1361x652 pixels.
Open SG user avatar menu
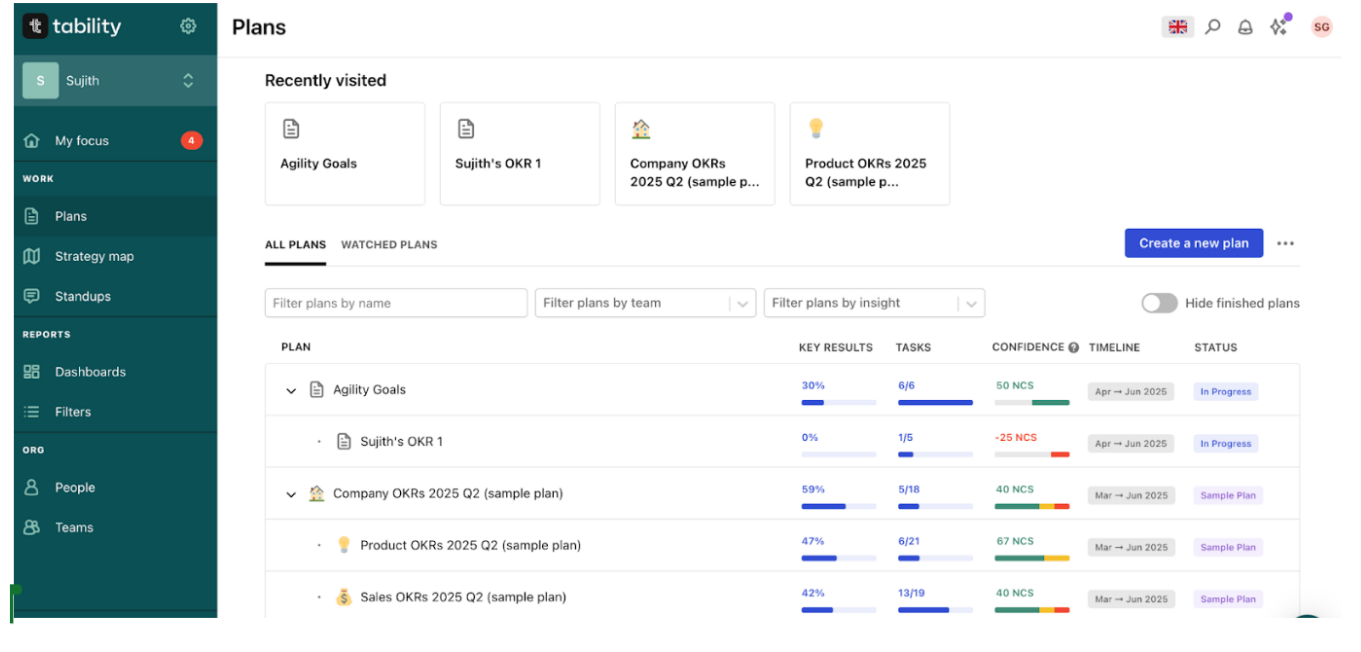[x=1322, y=27]
